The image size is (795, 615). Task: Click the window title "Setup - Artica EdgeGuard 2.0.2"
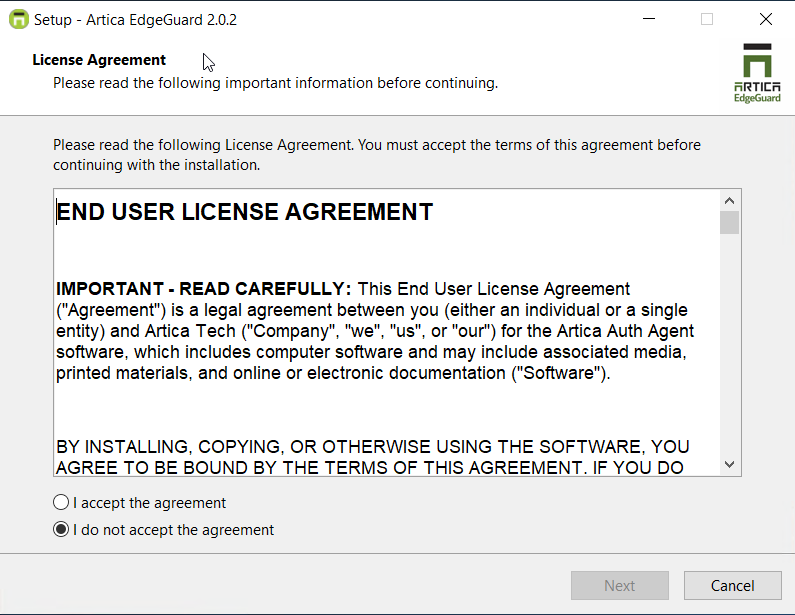tap(135, 20)
